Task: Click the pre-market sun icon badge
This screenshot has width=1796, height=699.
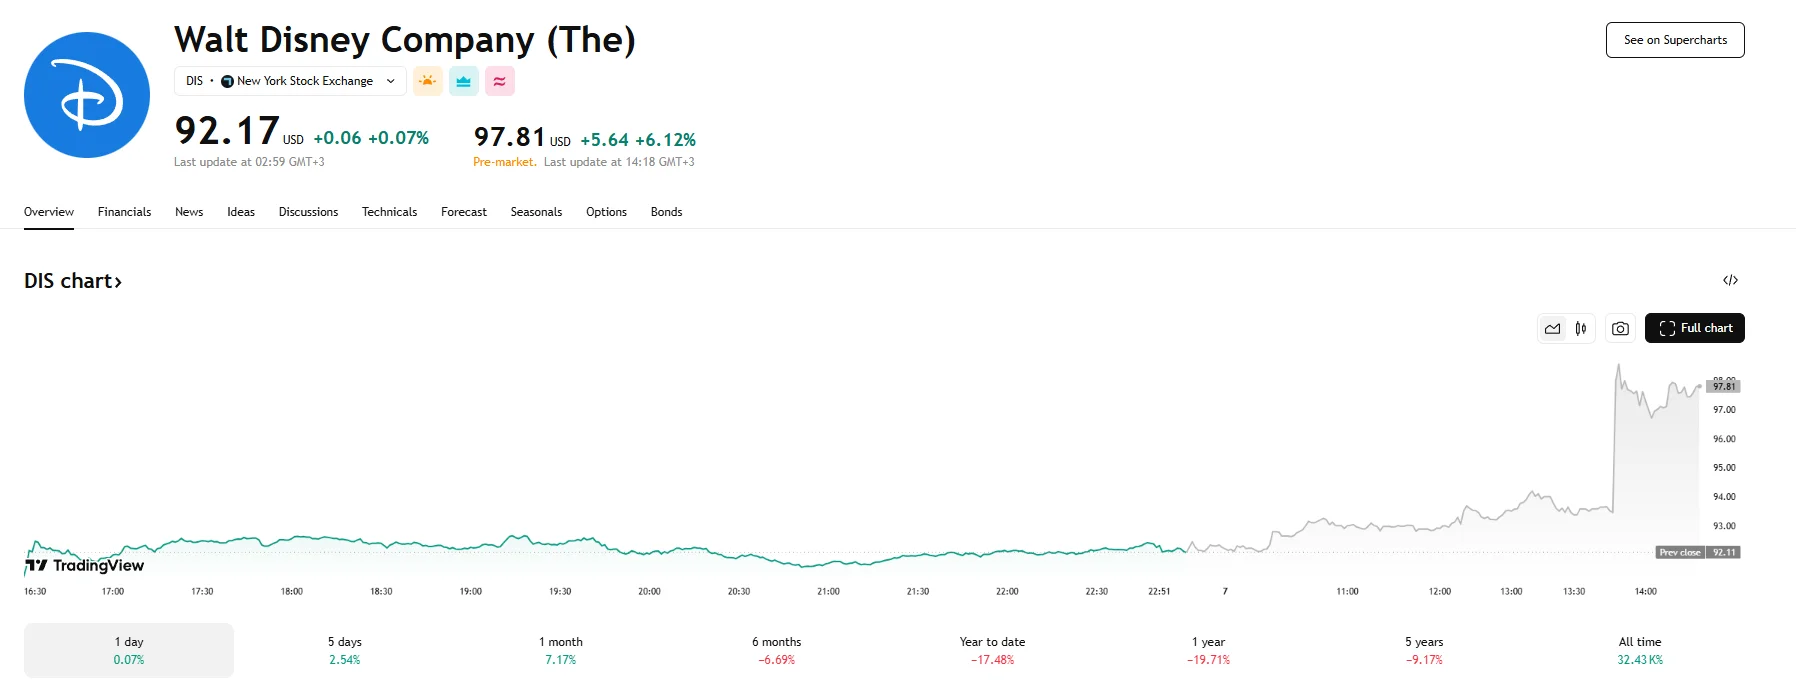Action: 428,81
